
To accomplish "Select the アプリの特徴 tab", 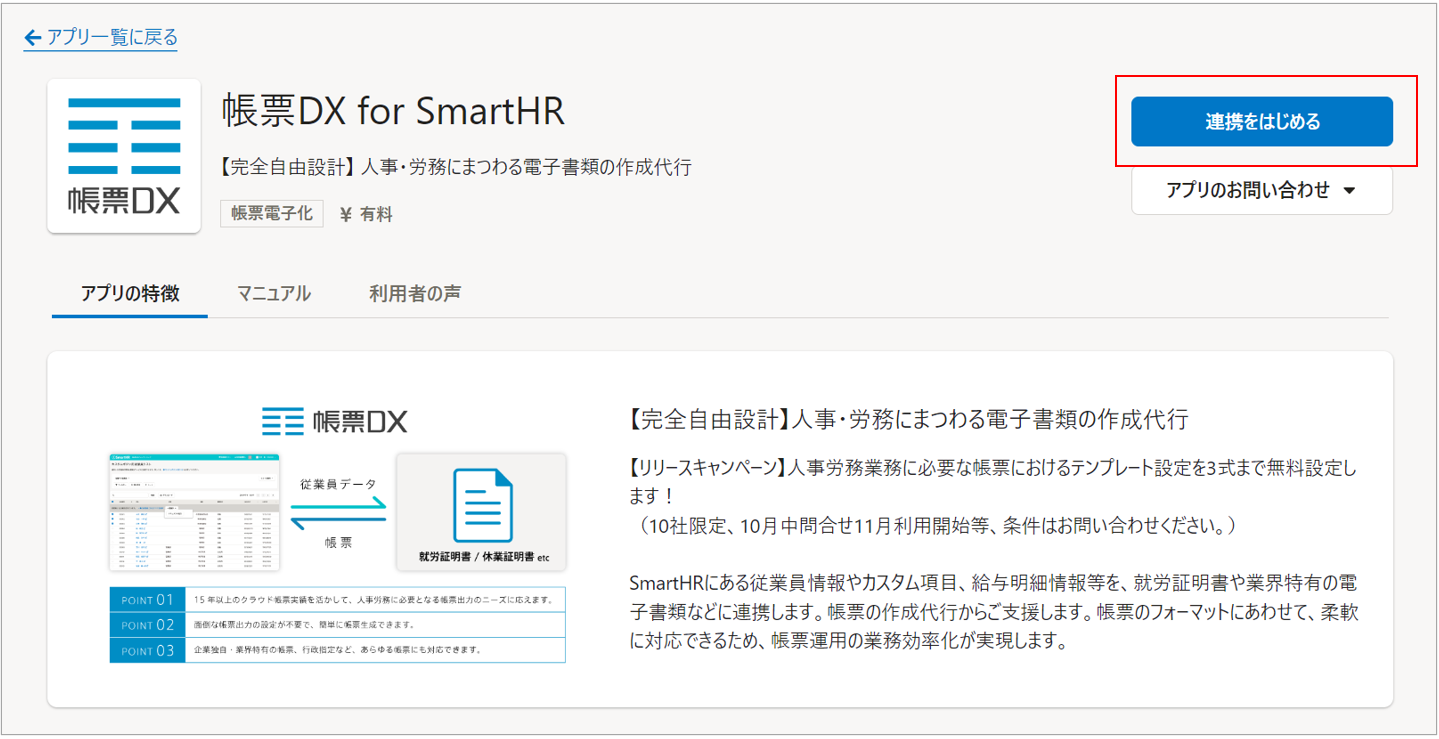I will coord(130,294).
